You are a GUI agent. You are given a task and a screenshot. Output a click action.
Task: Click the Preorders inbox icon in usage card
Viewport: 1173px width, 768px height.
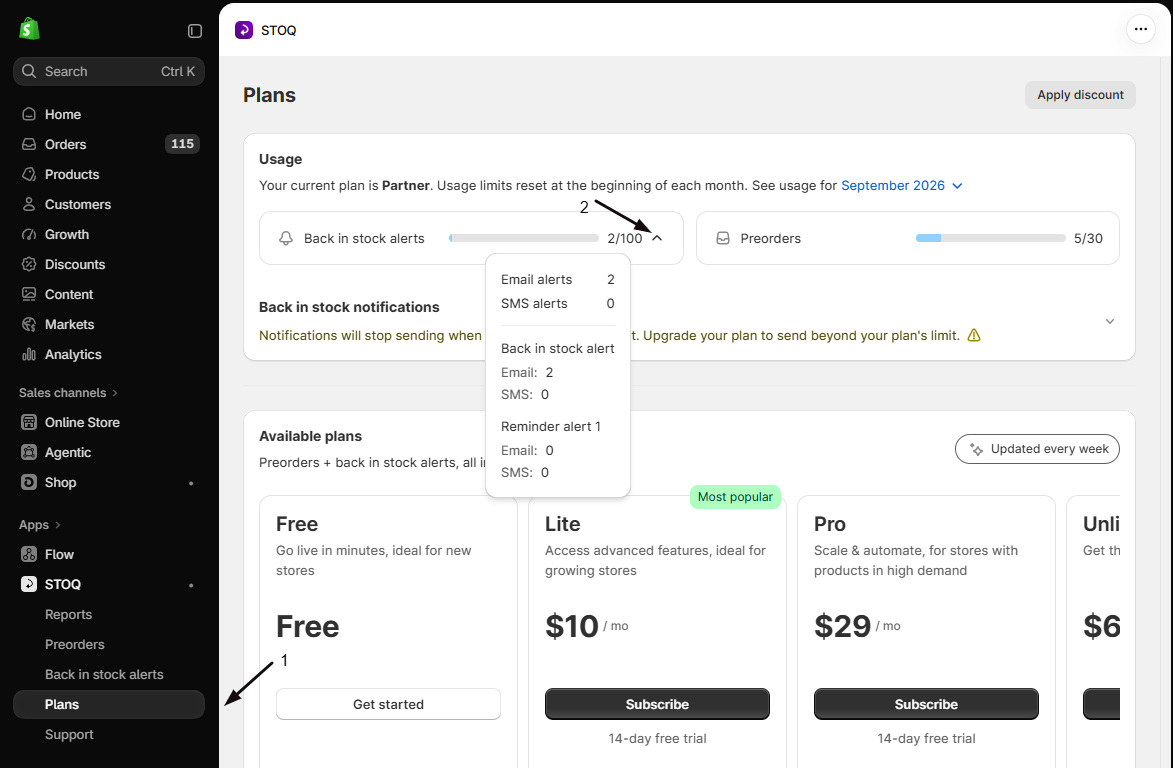(723, 239)
